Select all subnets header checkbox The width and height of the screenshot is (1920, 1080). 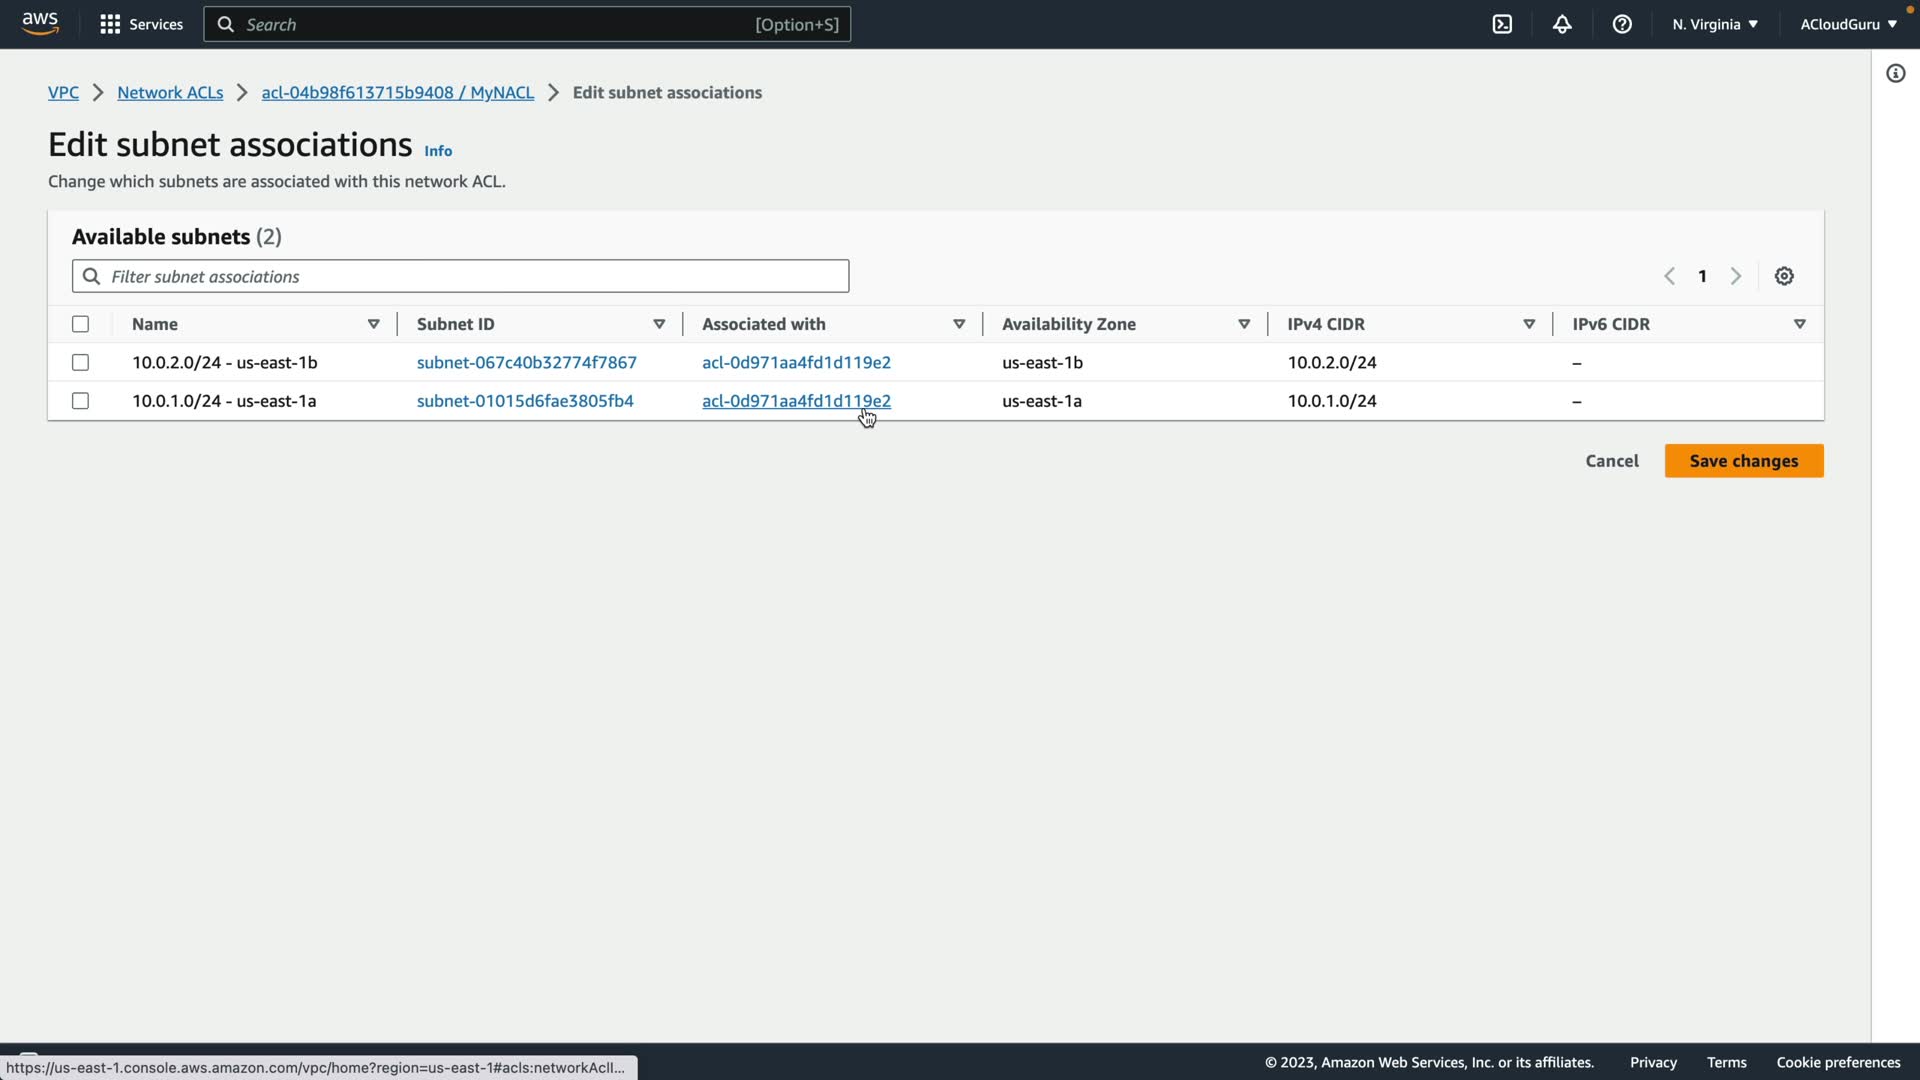point(81,324)
